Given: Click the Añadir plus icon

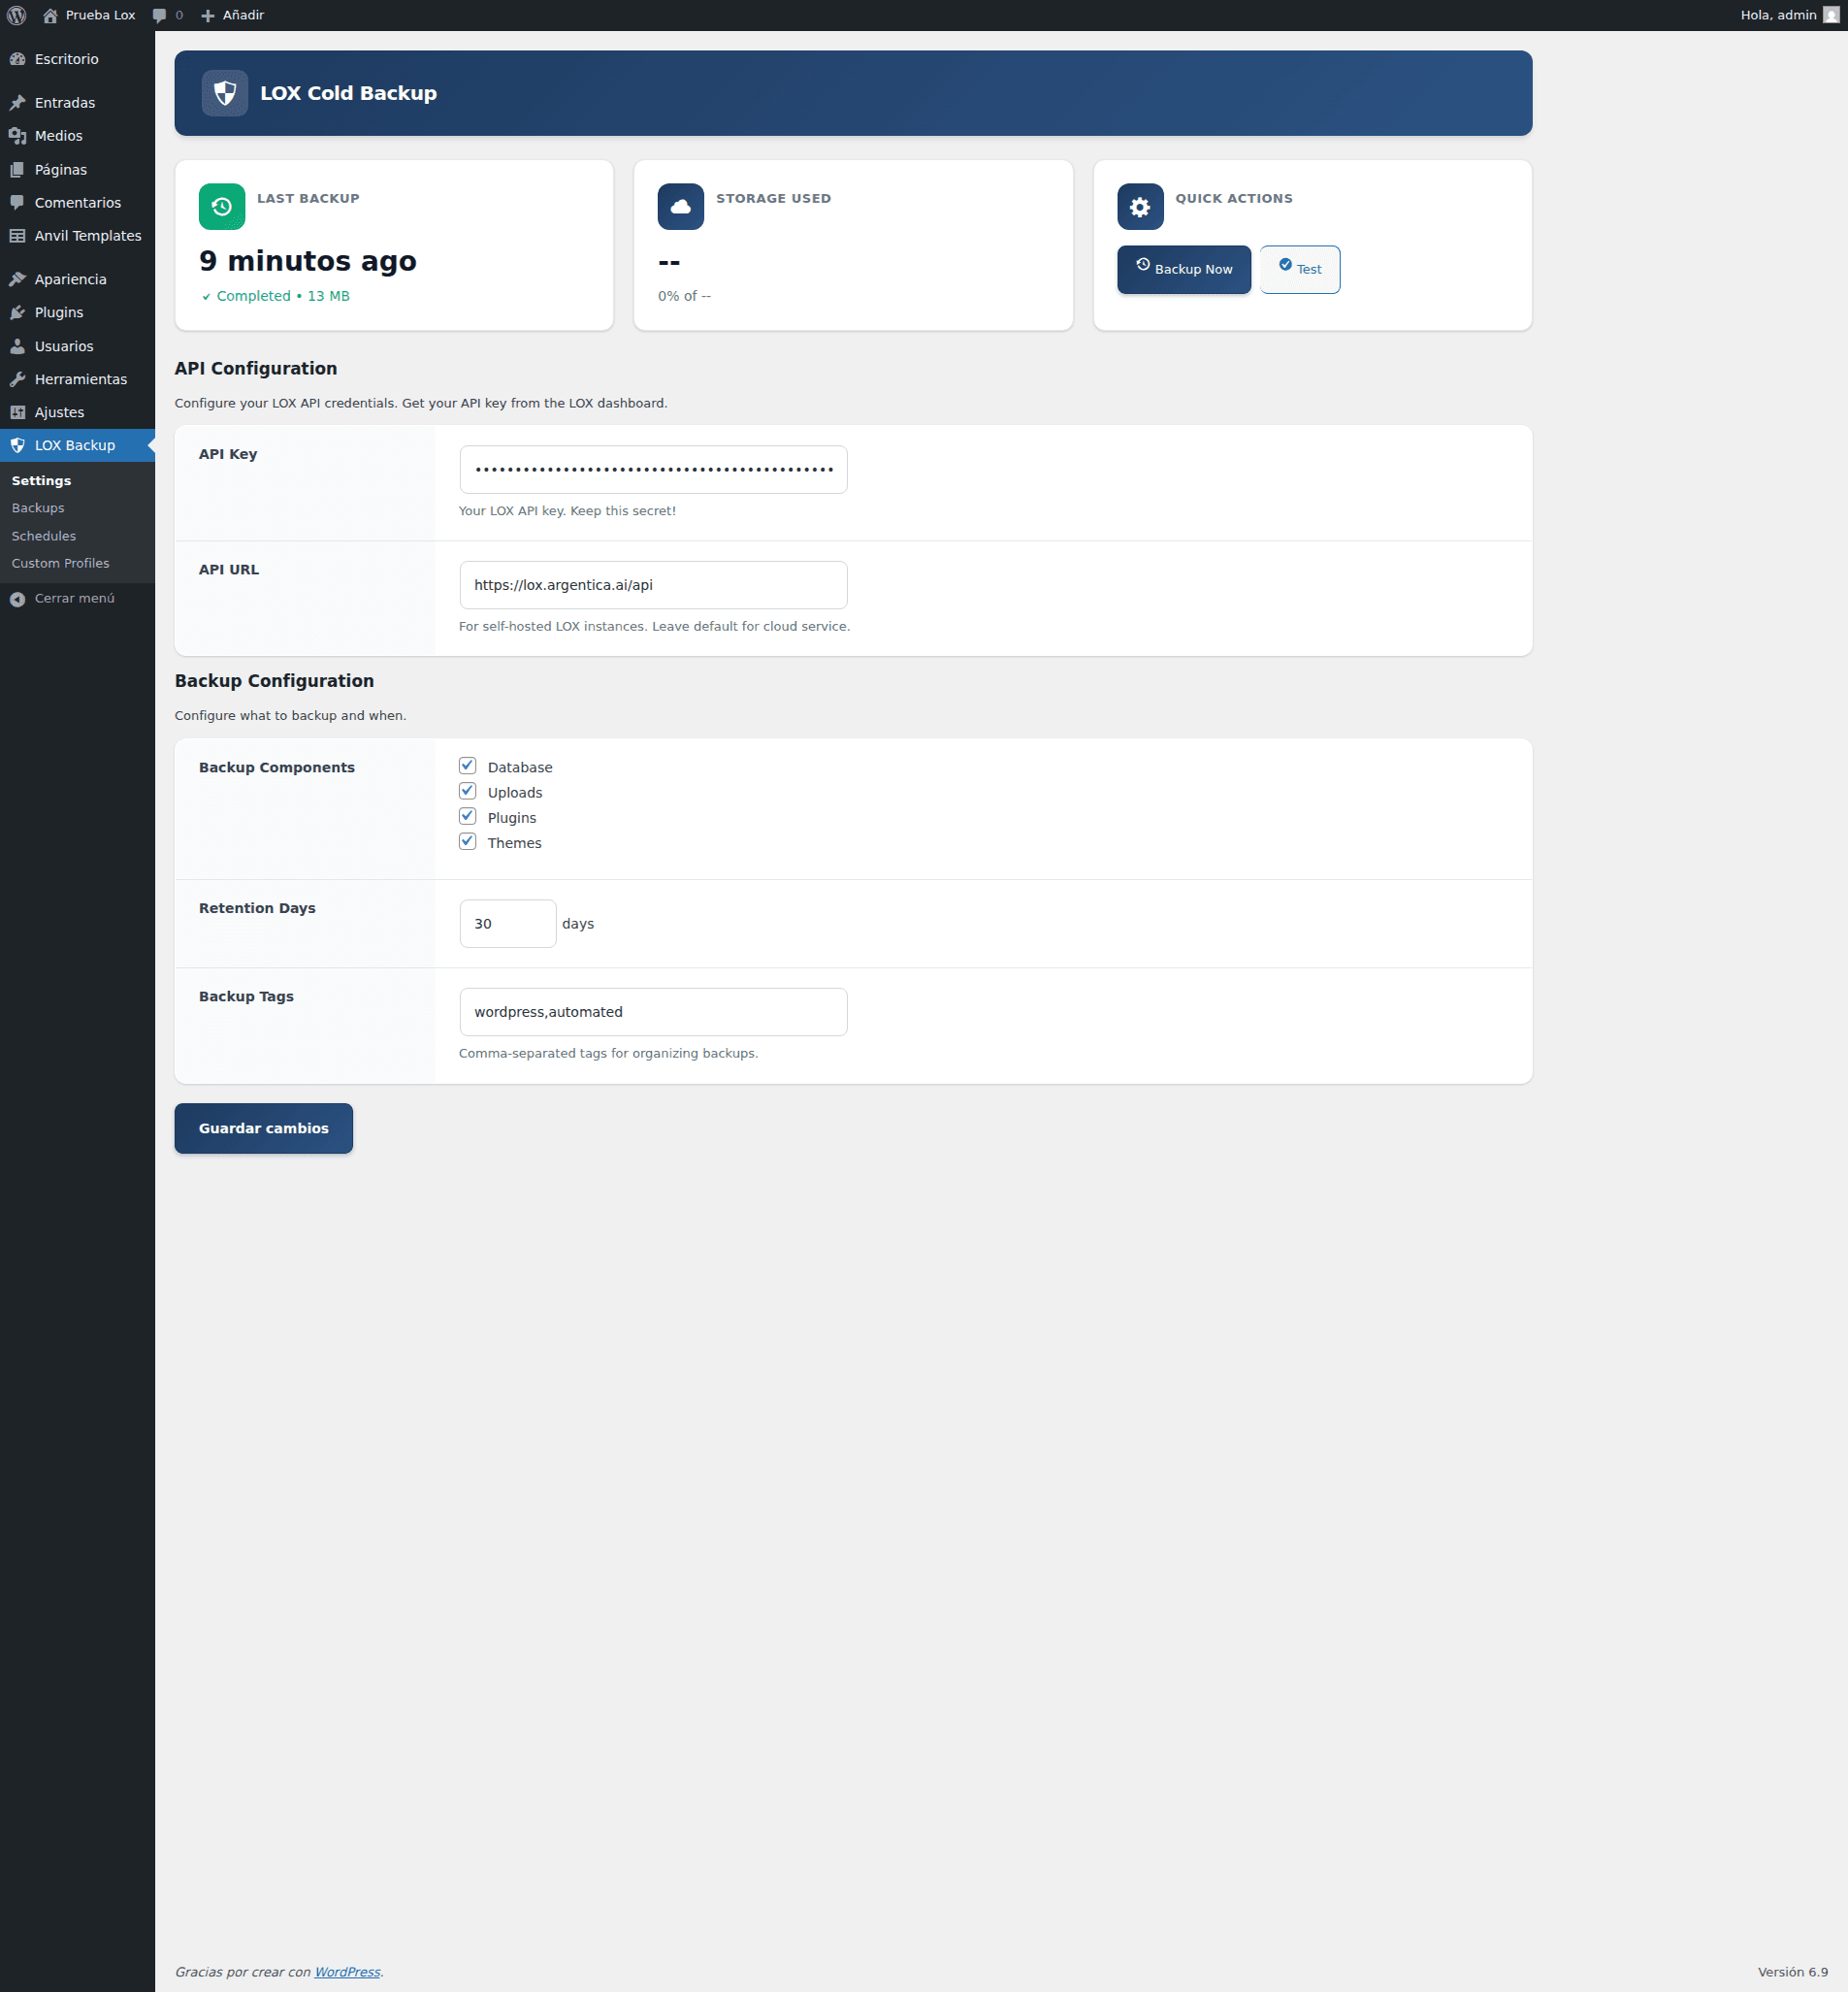Looking at the screenshot, I should tap(206, 15).
